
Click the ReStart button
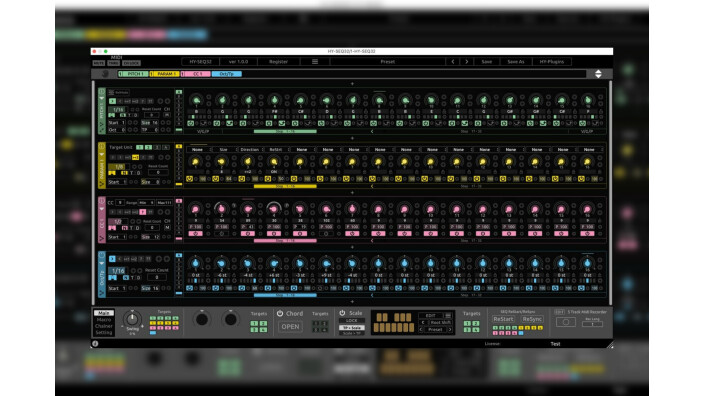[x=503, y=319]
